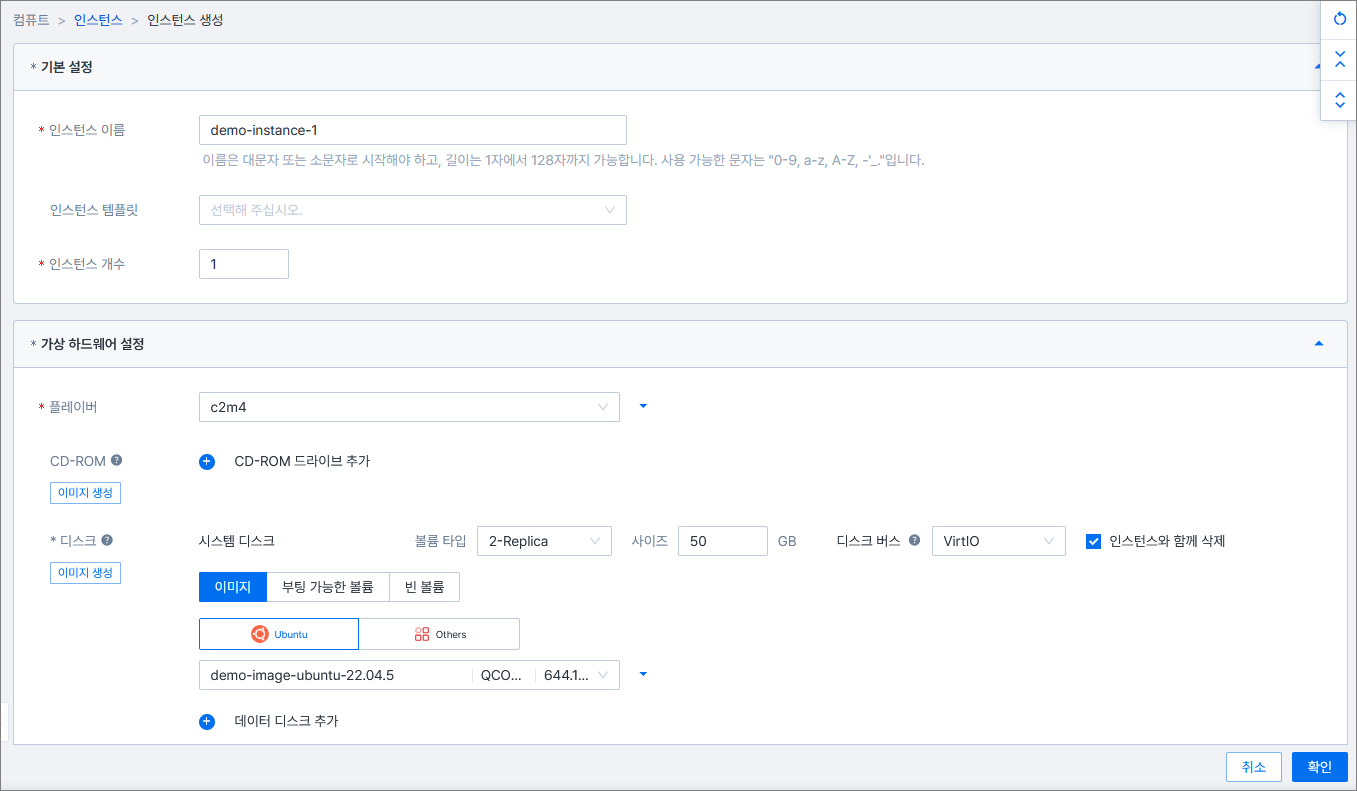Open the VirtIO disk bus dropdown
This screenshot has width=1357, height=791.
(998, 541)
